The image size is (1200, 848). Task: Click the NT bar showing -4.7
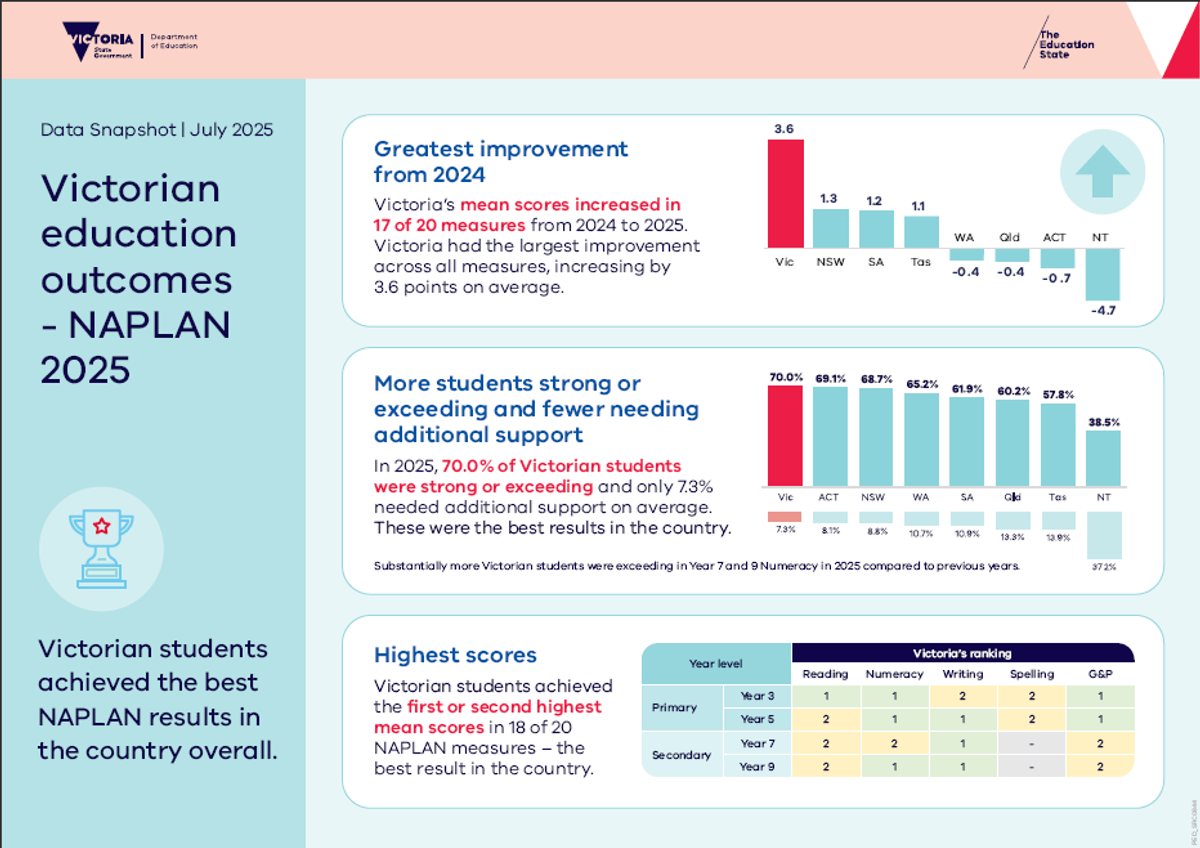(1104, 274)
